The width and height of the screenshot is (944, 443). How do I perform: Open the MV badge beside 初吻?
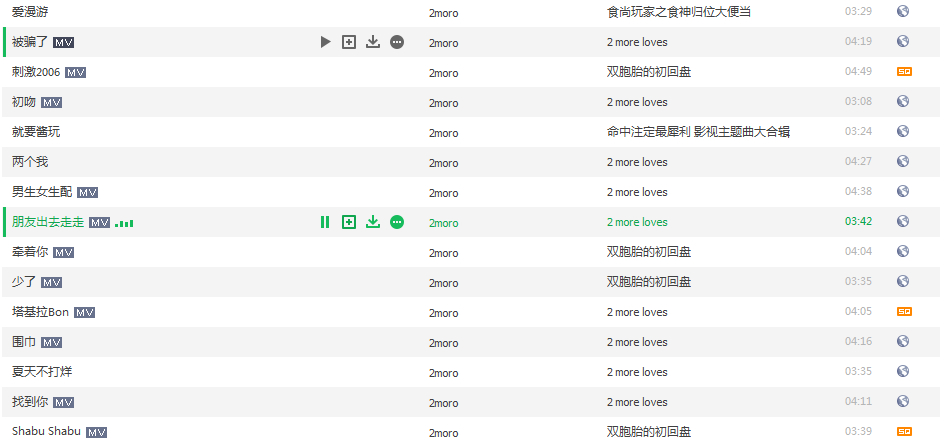[51, 103]
